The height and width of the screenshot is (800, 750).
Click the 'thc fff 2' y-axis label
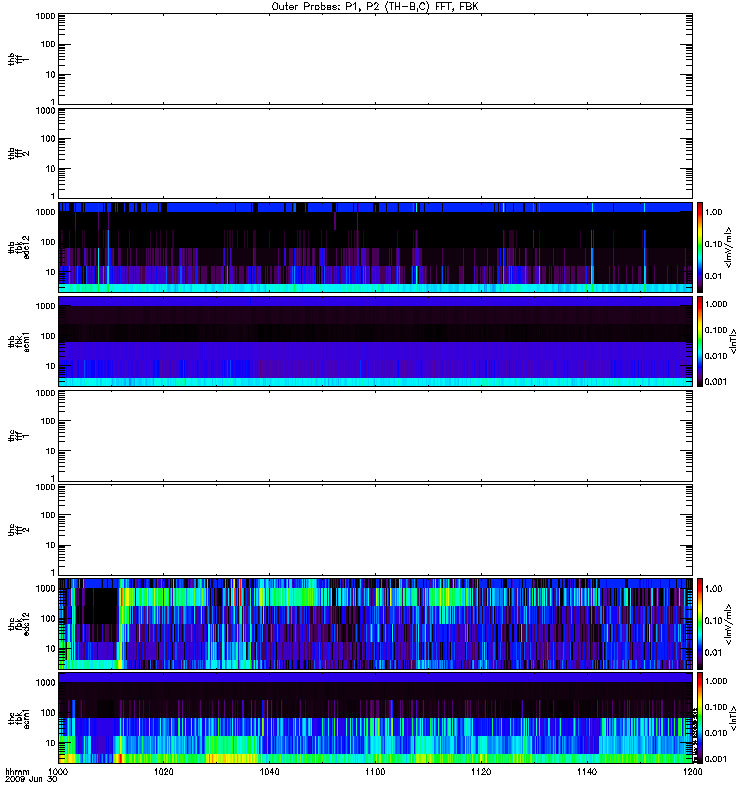(19, 530)
